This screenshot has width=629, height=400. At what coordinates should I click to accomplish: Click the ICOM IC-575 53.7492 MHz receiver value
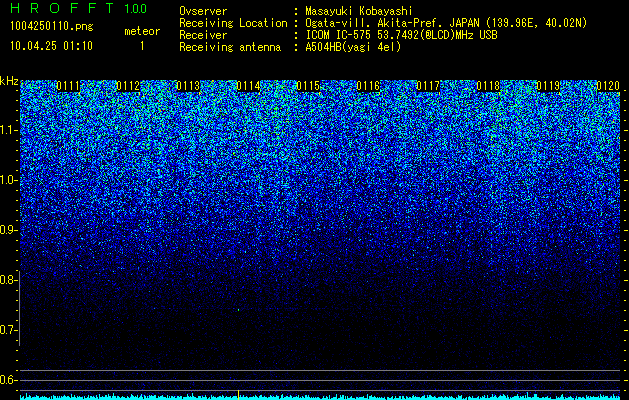coord(401,35)
